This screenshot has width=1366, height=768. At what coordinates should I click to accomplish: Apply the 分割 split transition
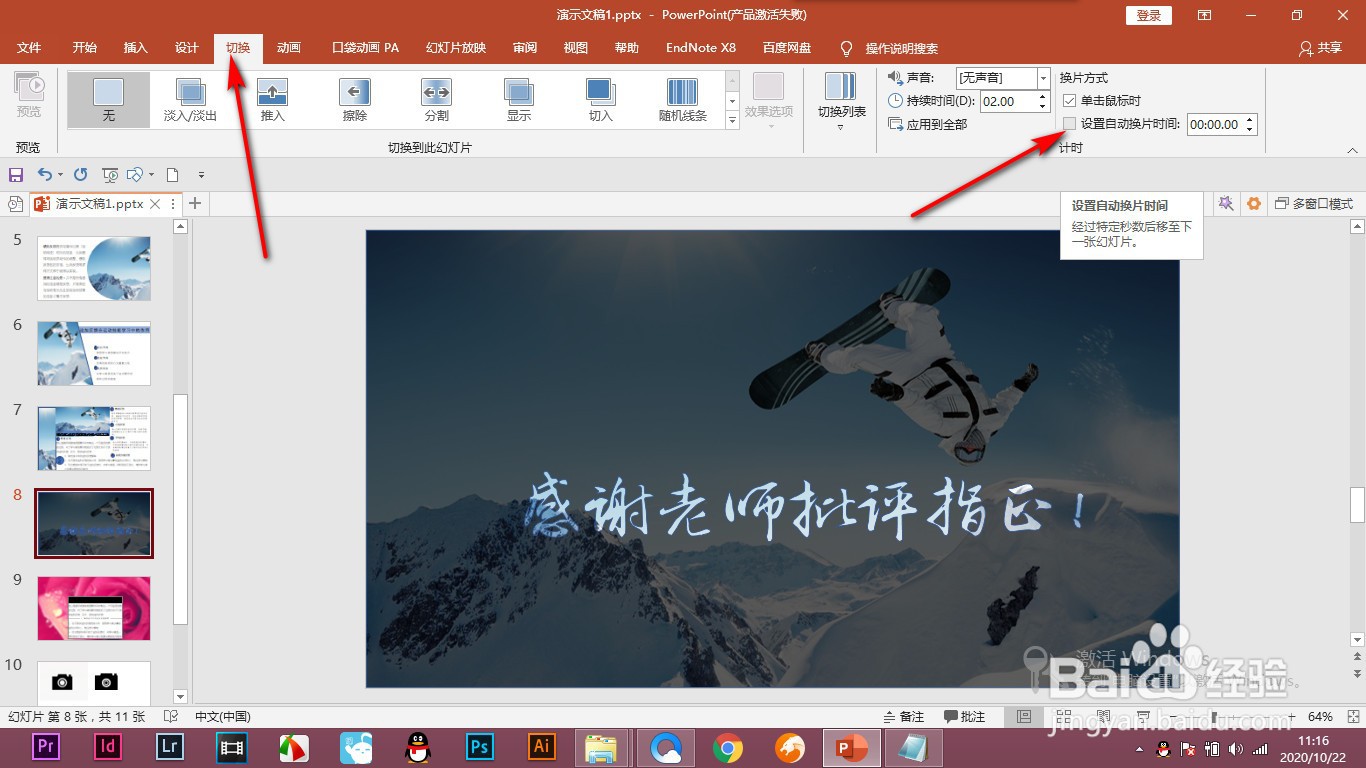click(x=436, y=100)
